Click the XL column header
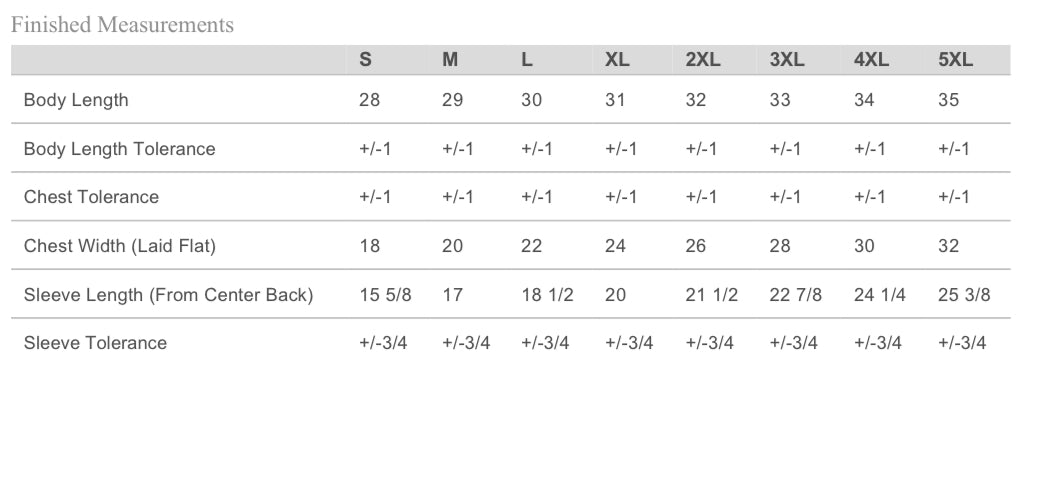 [617, 60]
